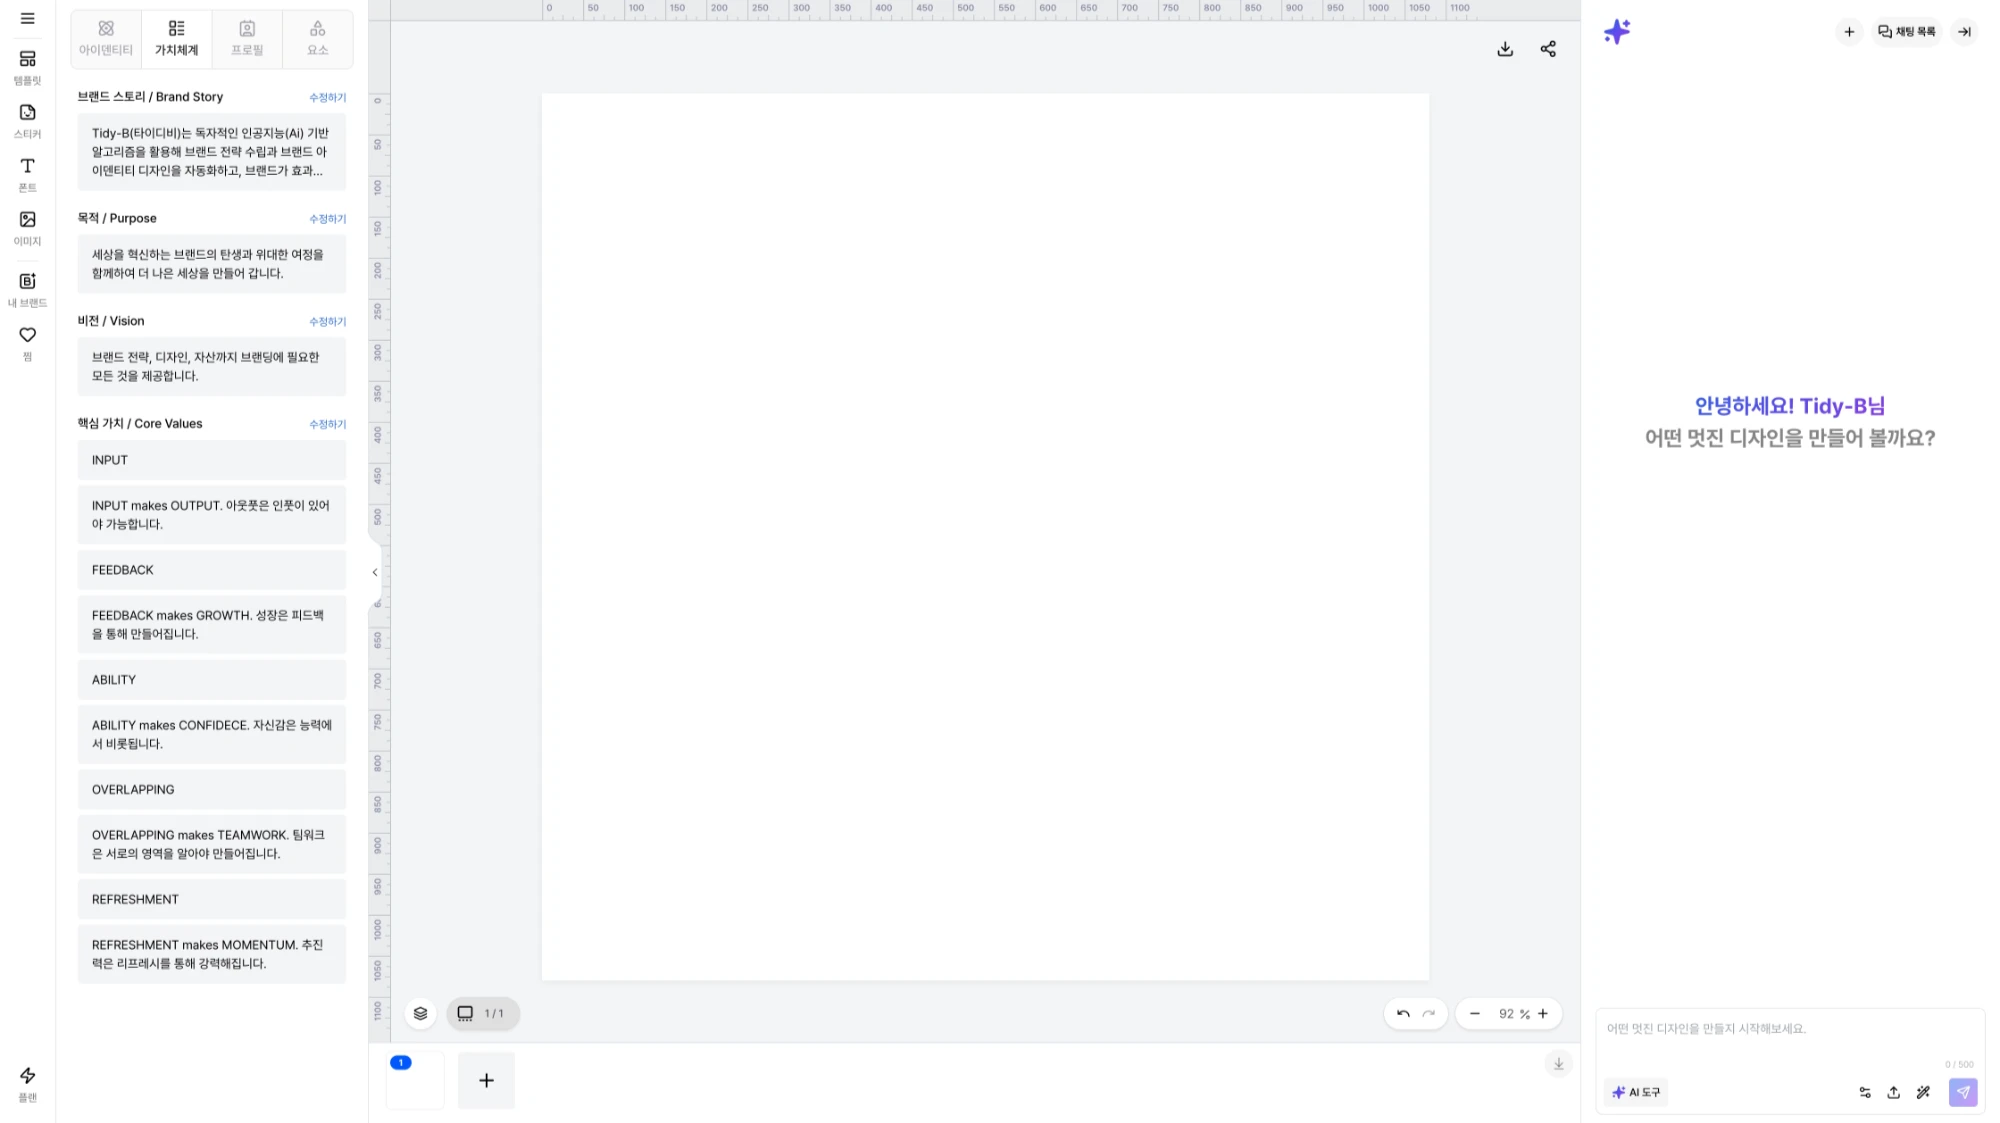Click the 'OVERLAPPING makes TEAMWORK' description
This screenshot has width=2000, height=1123.
[212, 845]
